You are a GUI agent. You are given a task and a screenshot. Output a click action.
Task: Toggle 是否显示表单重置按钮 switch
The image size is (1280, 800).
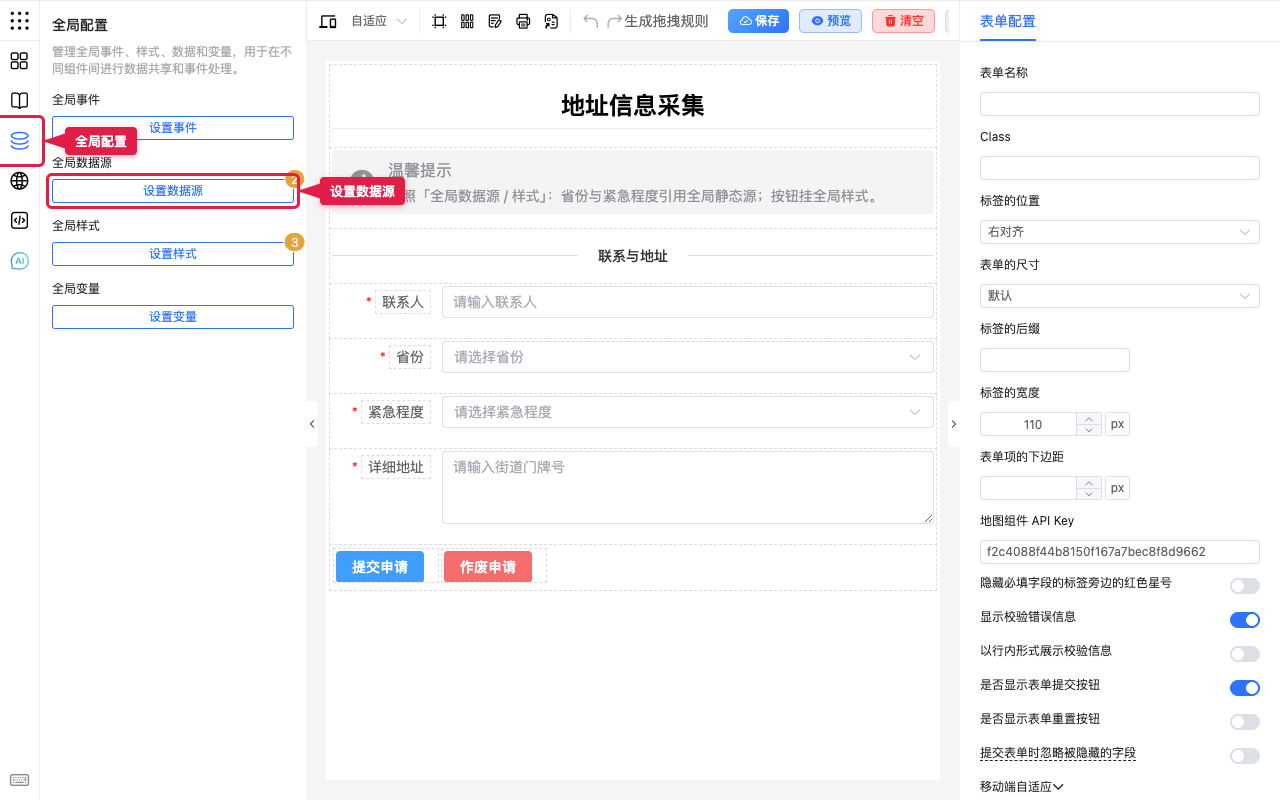click(1245, 722)
